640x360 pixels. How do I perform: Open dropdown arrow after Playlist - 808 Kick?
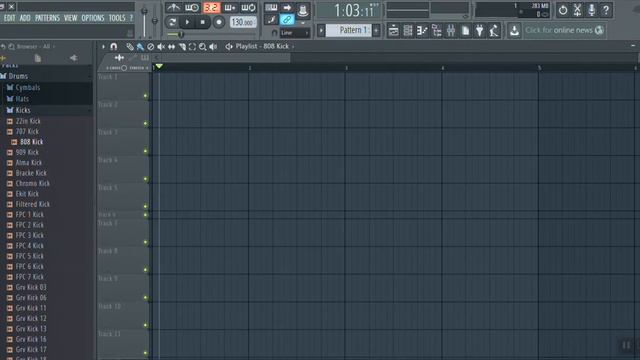293,47
